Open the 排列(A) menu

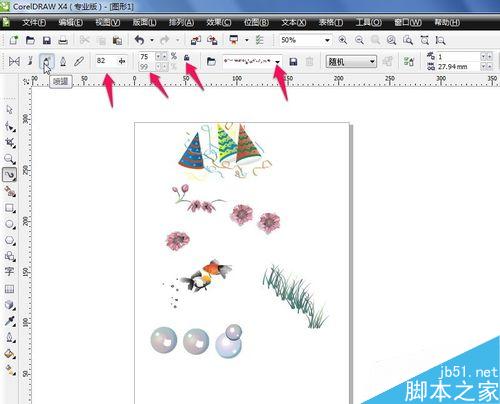coord(181,22)
